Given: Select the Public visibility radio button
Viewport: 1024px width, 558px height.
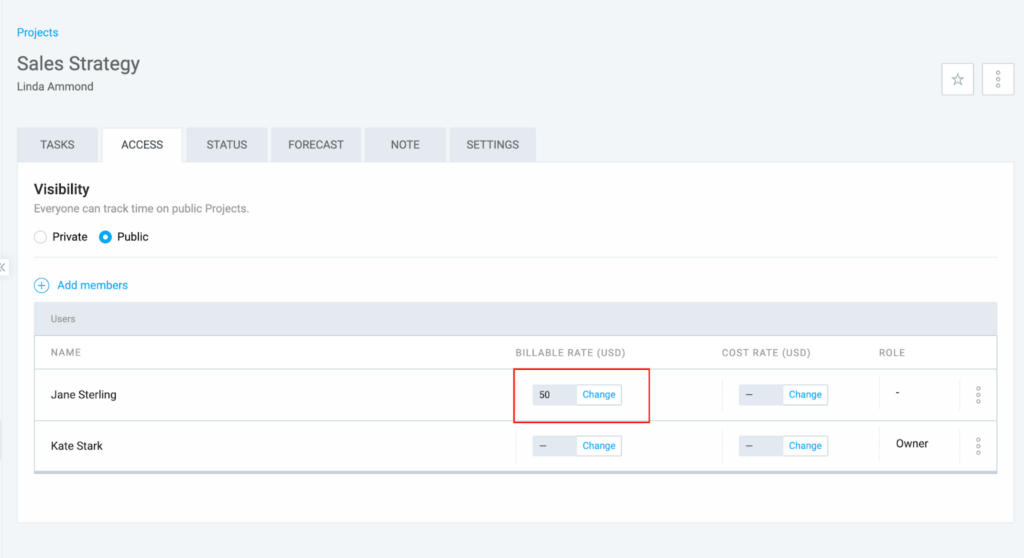Looking at the screenshot, I should click(106, 237).
